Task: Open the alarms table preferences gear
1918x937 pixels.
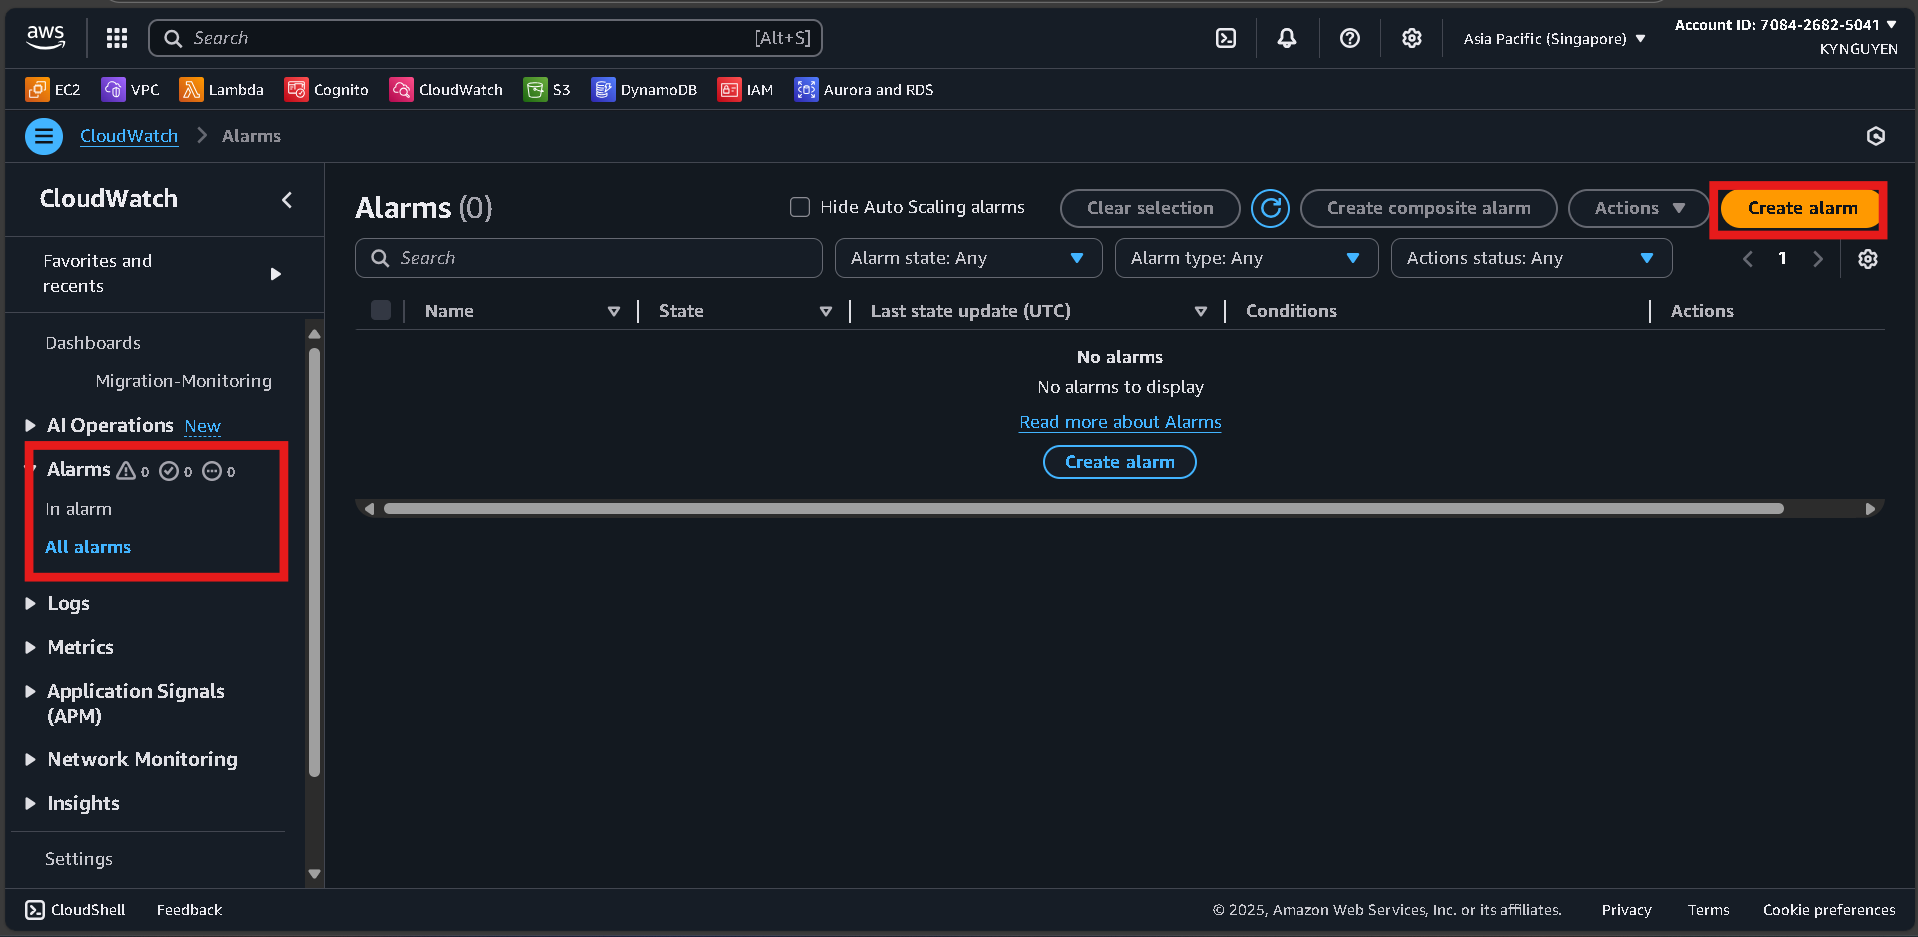Action: tap(1867, 258)
